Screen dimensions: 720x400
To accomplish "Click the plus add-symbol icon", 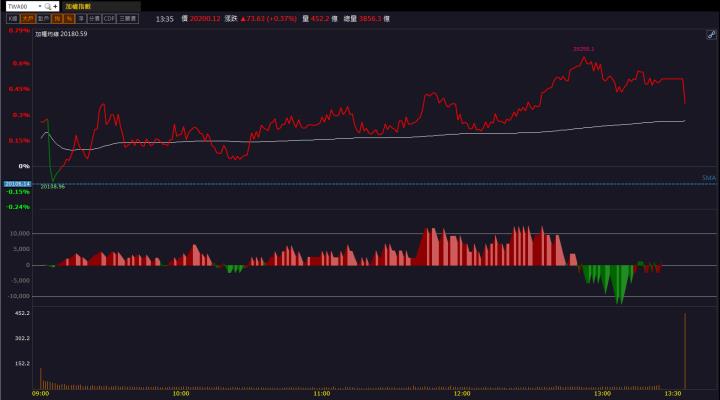I will pyautogui.click(x=56, y=6).
